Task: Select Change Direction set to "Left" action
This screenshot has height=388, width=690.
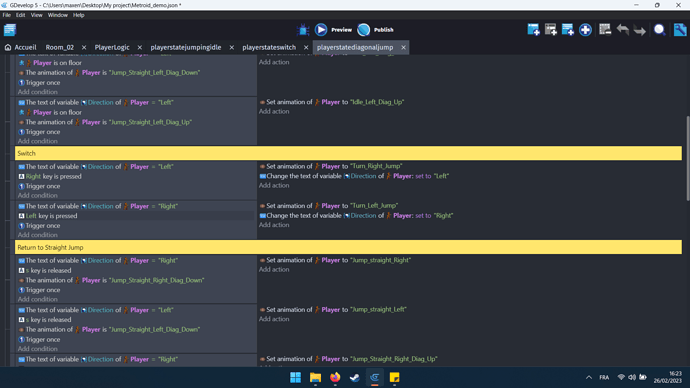Action: coord(354,176)
